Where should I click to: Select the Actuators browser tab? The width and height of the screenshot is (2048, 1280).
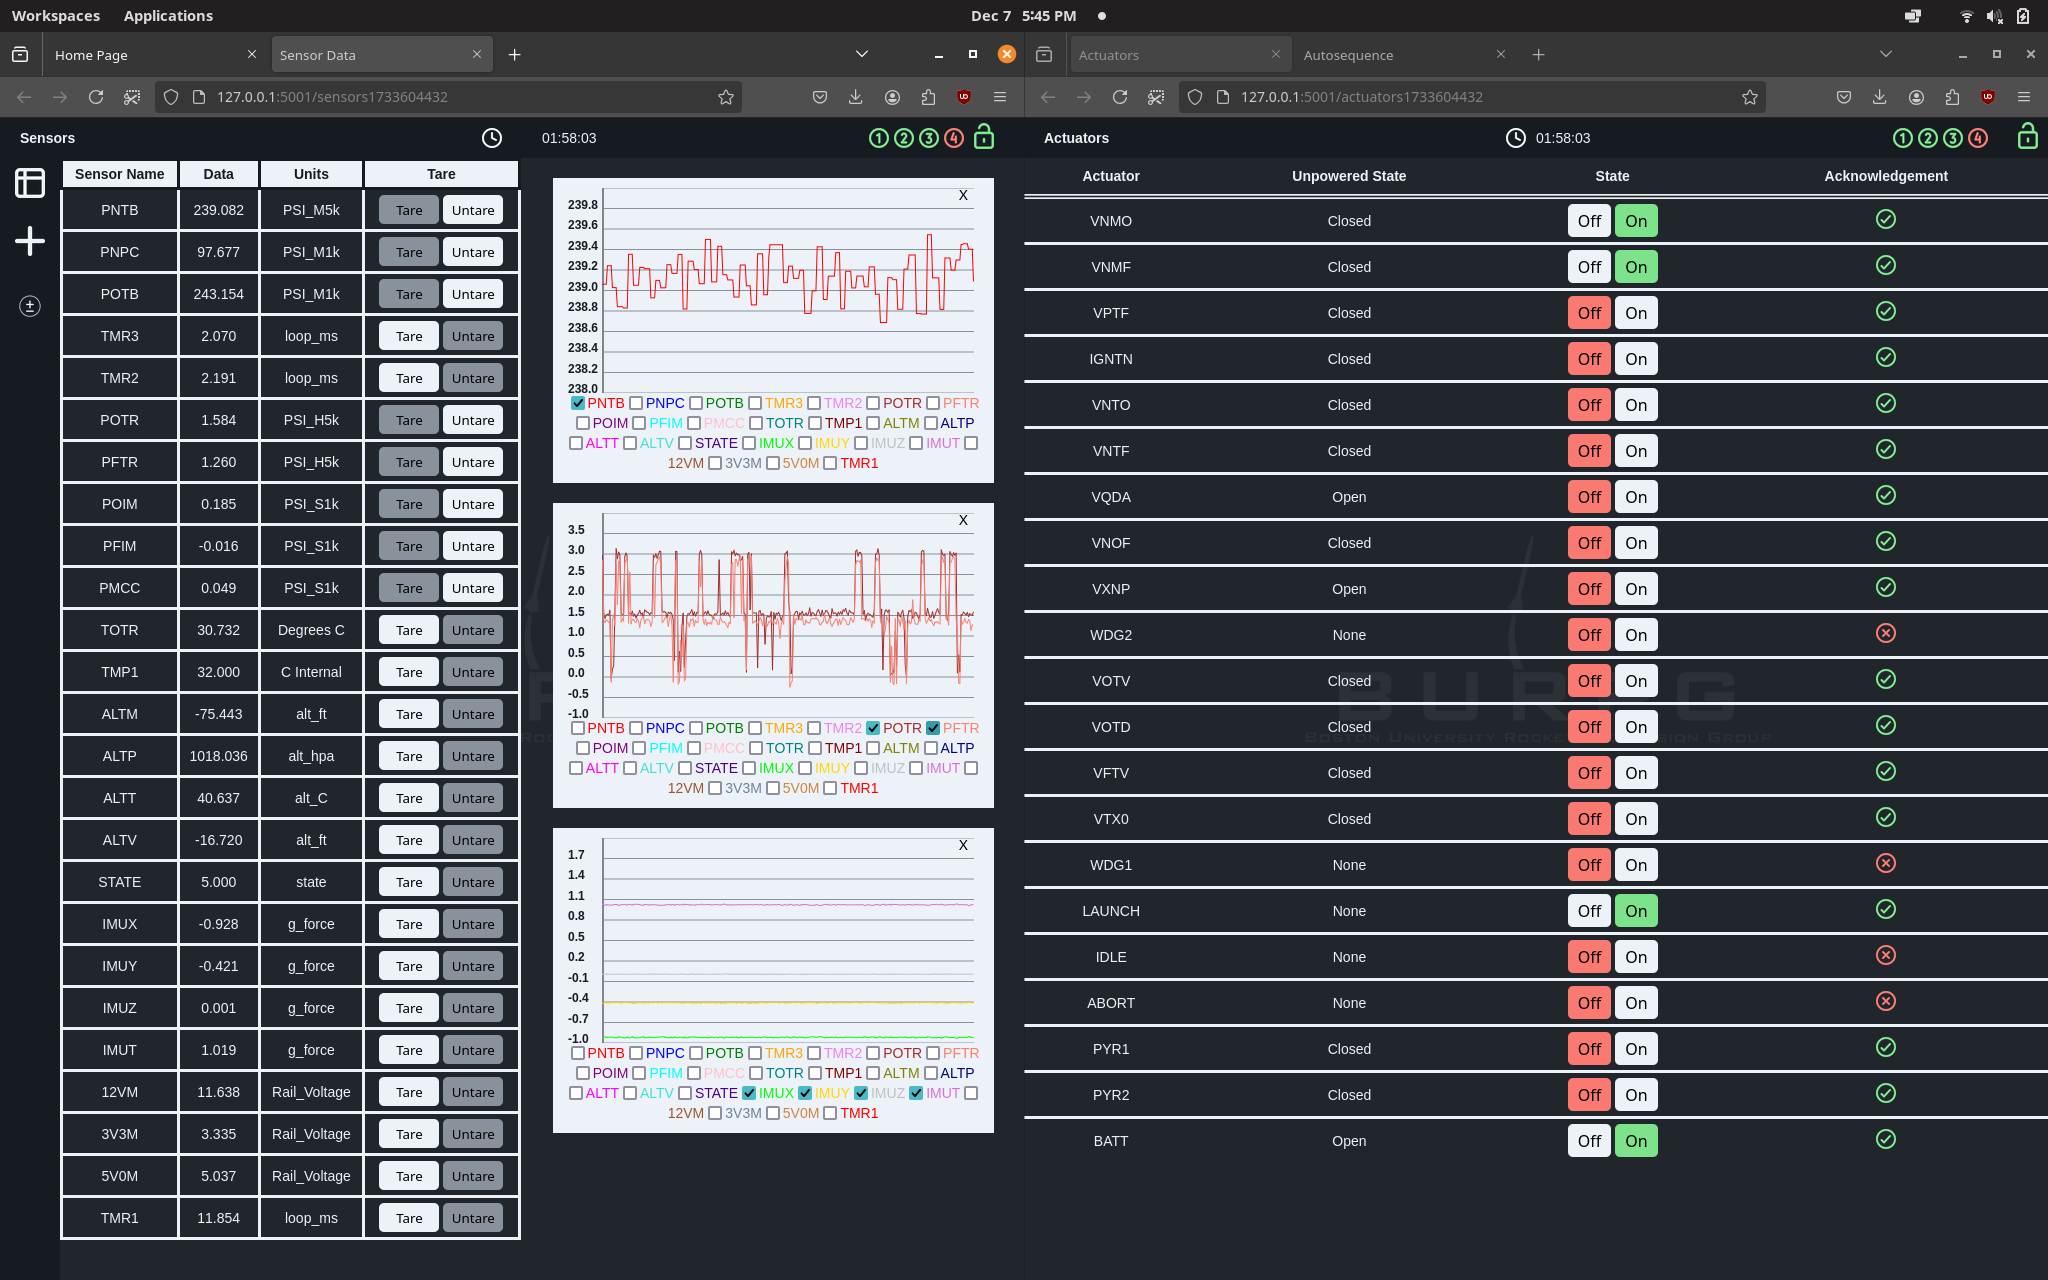[x=1180, y=55]
